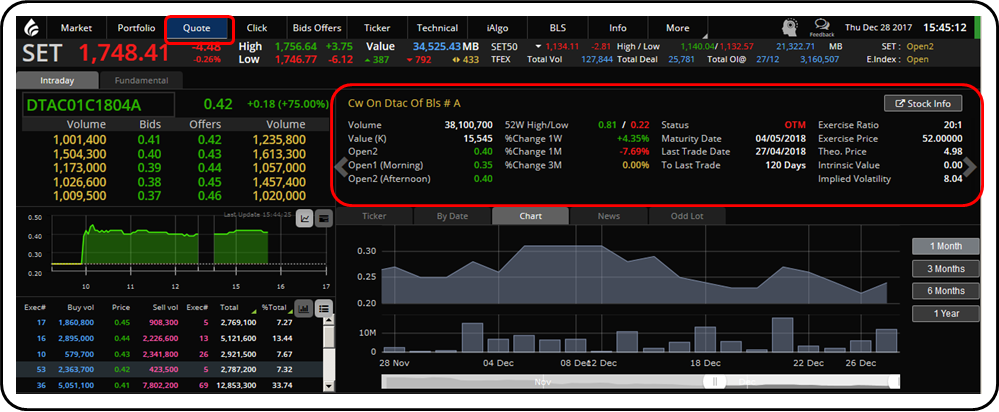Click the Cw On Dtac Of Bls # A title
The image size is (999, 412).
pyautogui.click(x=404, y=103)
